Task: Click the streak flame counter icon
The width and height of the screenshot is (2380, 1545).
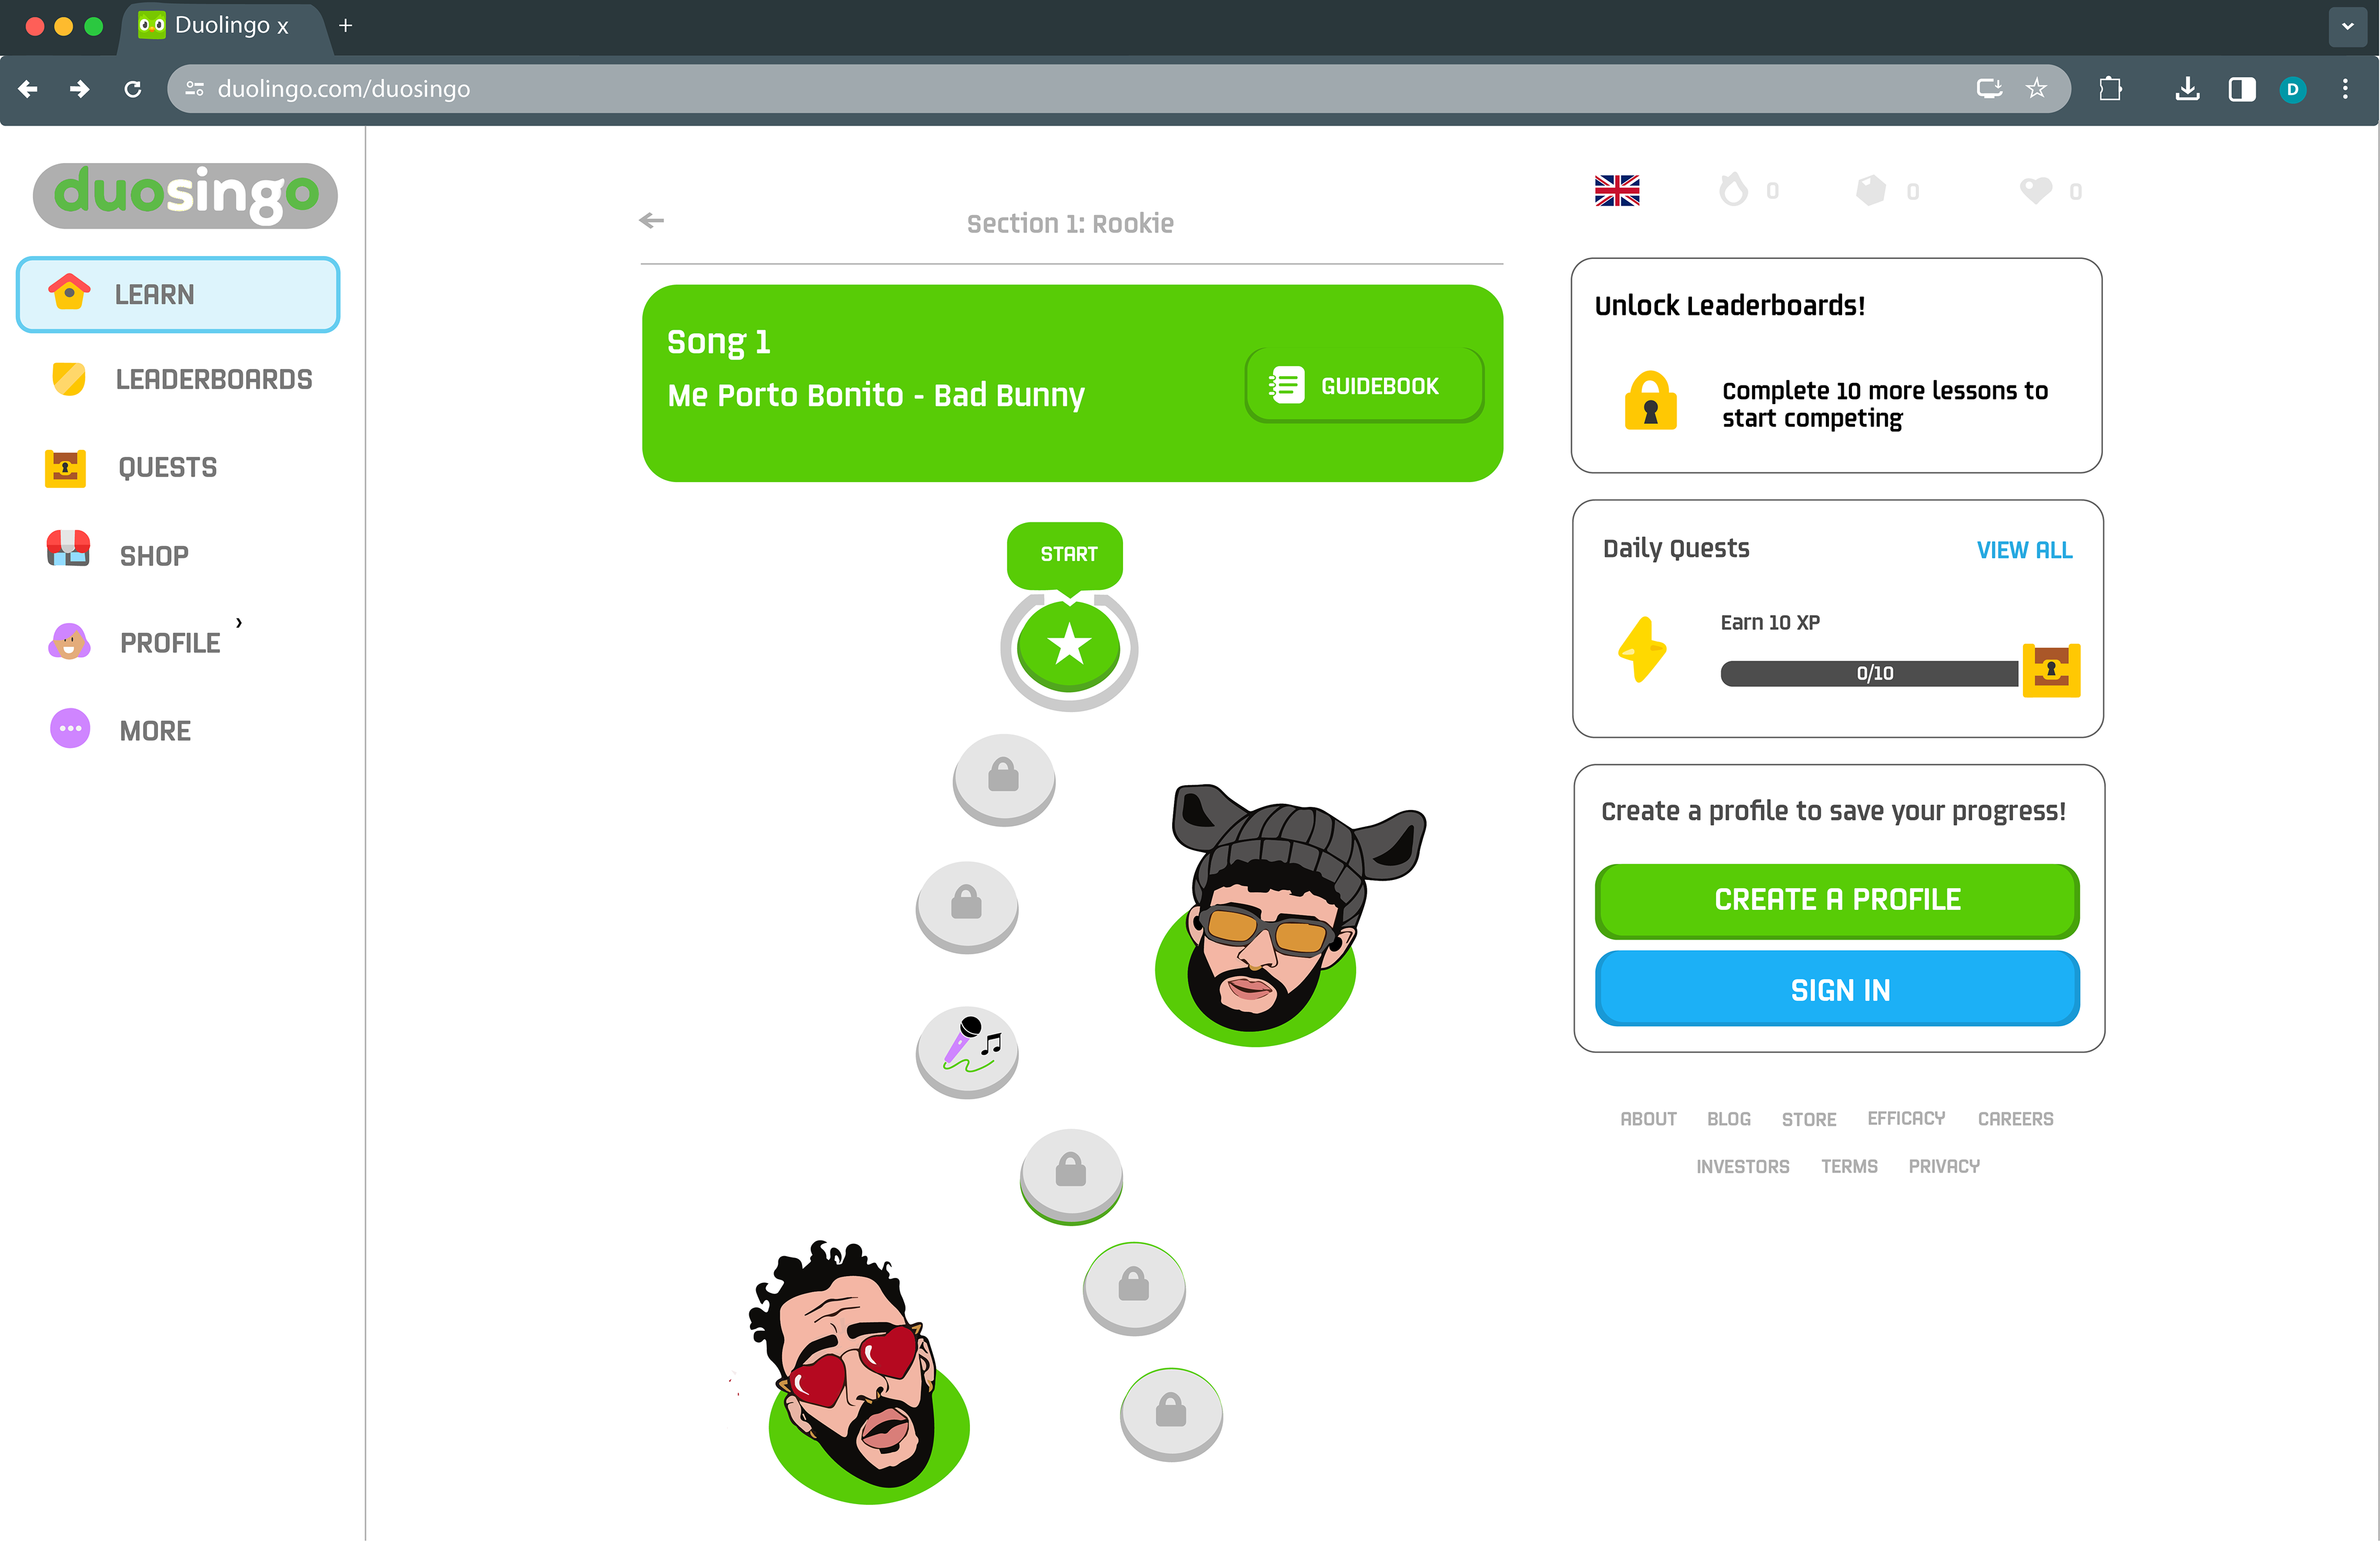Action: click(1733, 189)
